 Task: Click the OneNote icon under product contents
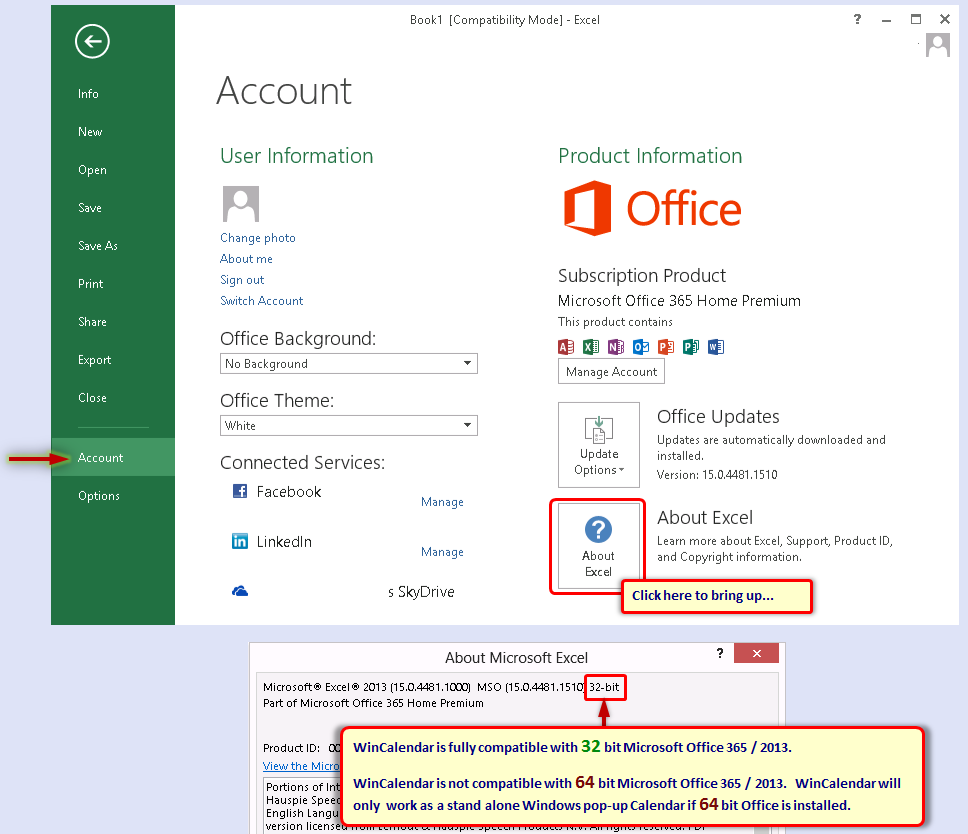[x=616, y=347]
